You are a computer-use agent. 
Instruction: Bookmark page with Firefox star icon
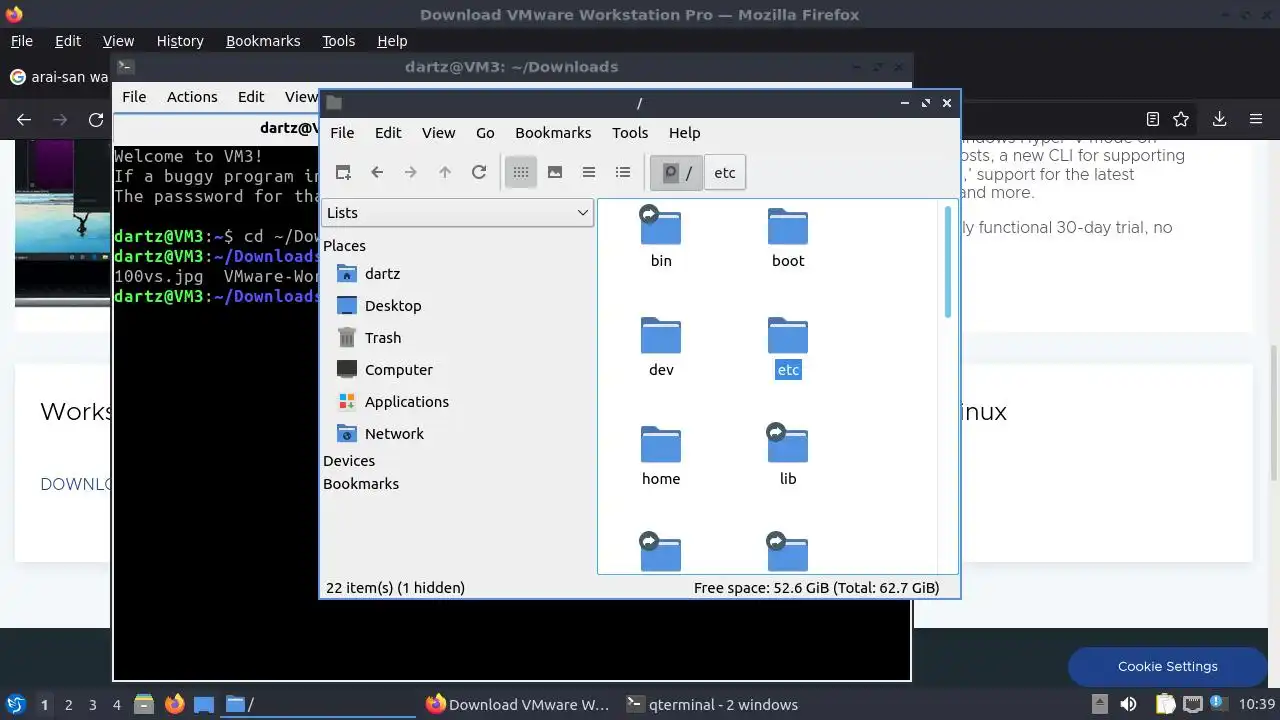(1181, 119)
